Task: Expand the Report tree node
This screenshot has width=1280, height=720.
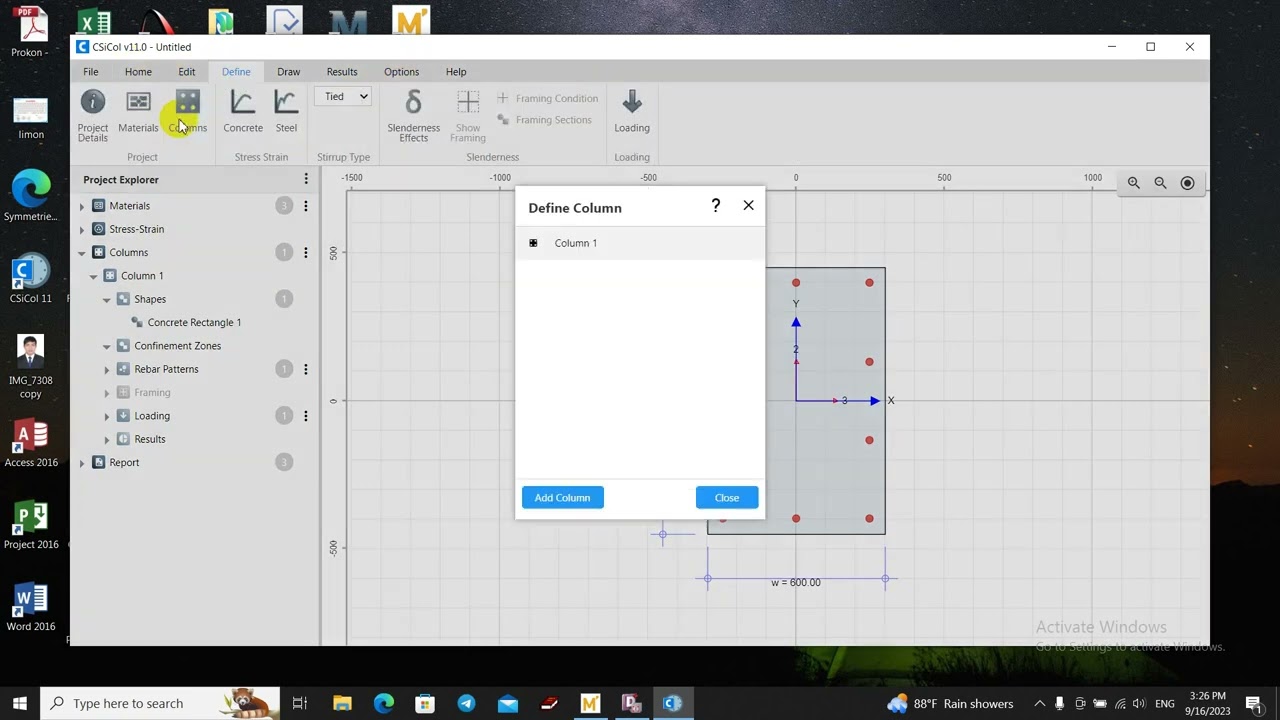Action: click(x=82, y=463)
